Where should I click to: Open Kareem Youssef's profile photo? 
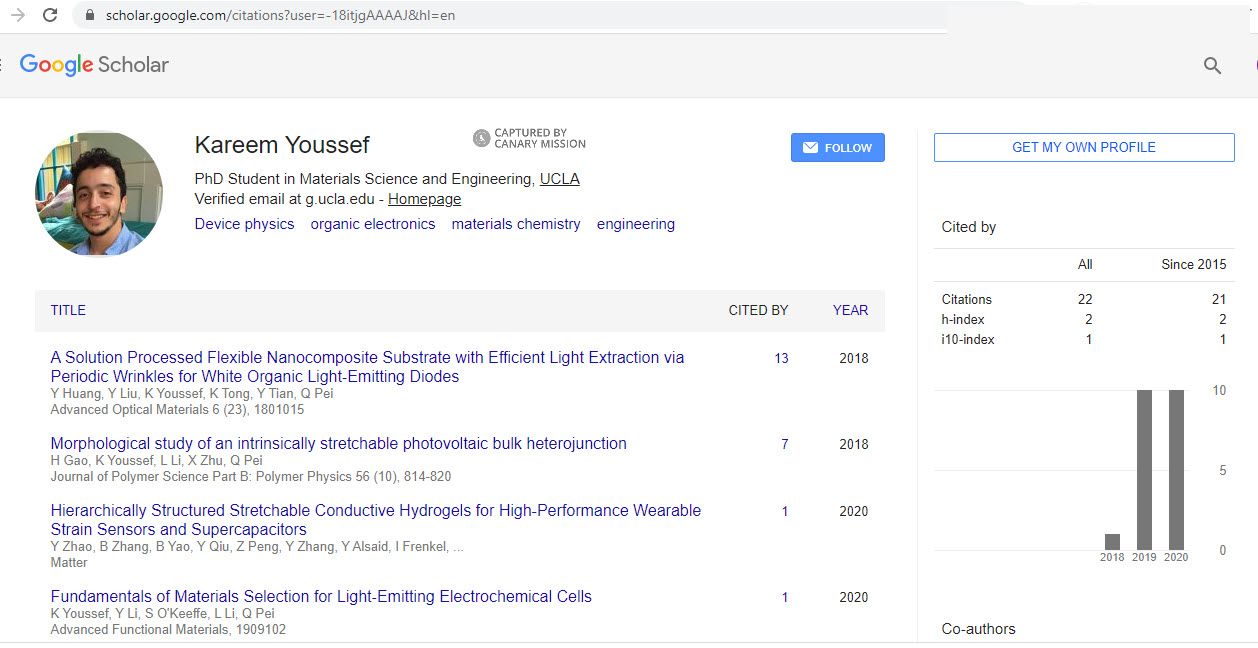point(99,194)
